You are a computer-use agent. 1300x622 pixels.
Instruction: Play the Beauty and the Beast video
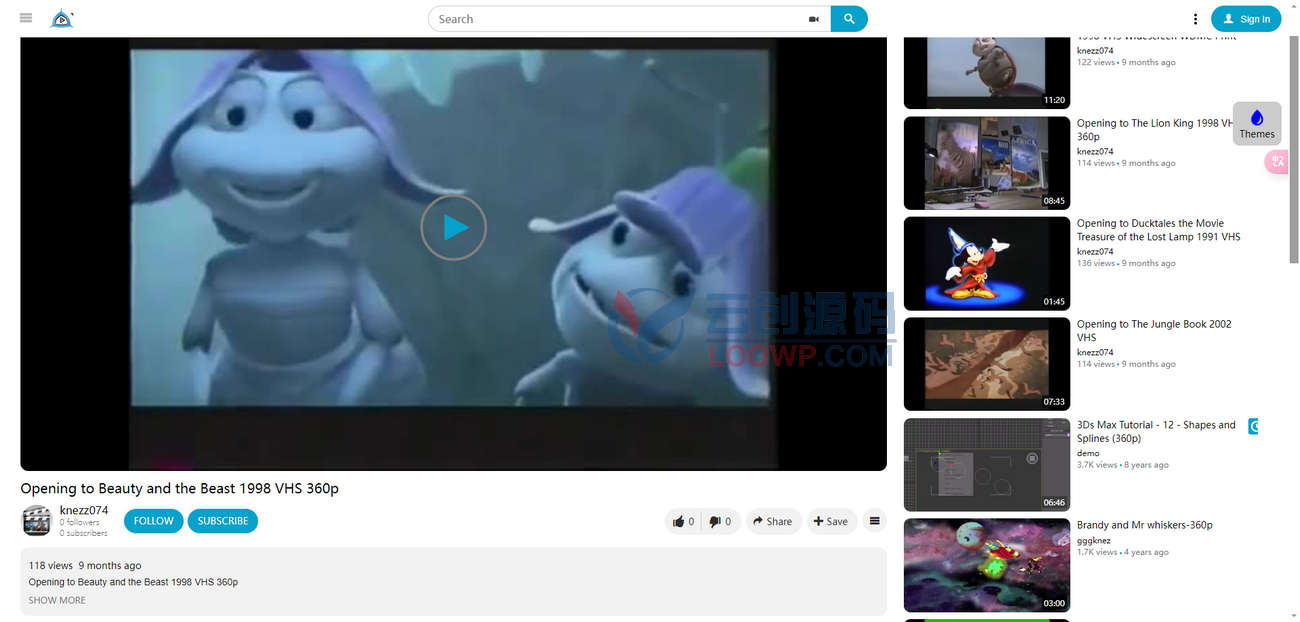(x=453, y=228)
